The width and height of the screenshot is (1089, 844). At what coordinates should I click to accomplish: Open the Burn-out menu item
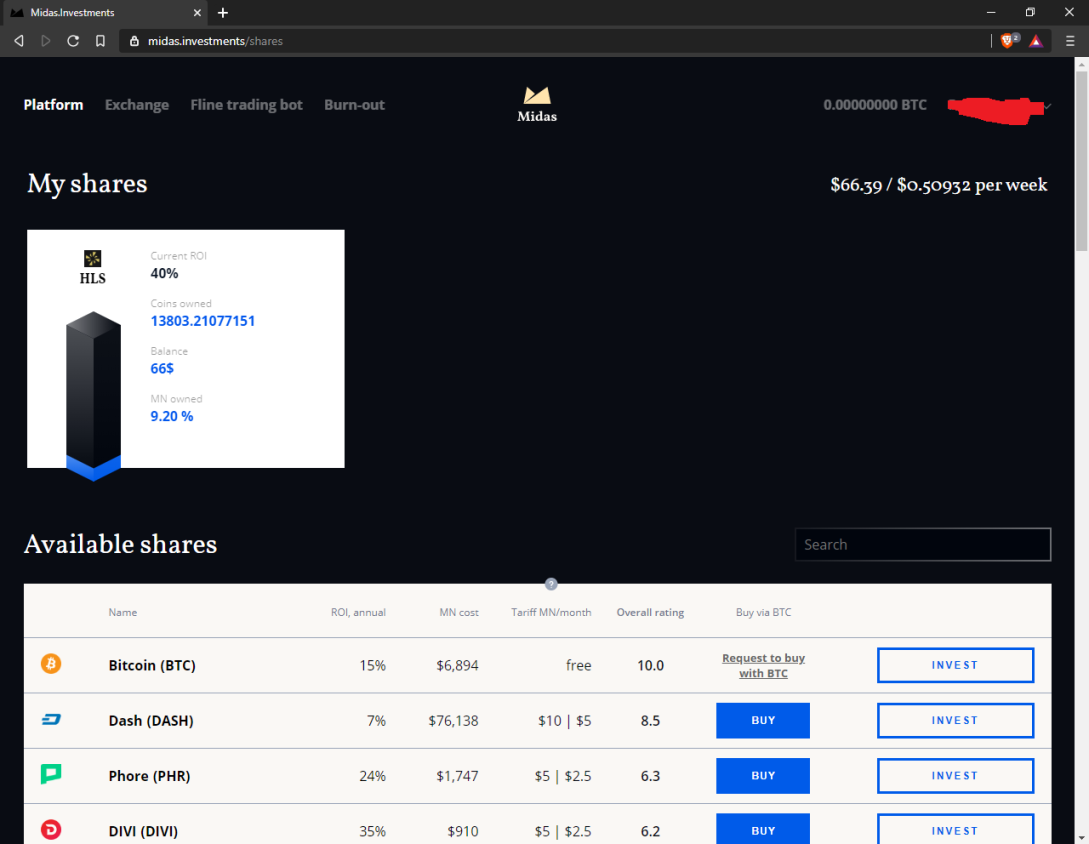(x=354, y=105)
